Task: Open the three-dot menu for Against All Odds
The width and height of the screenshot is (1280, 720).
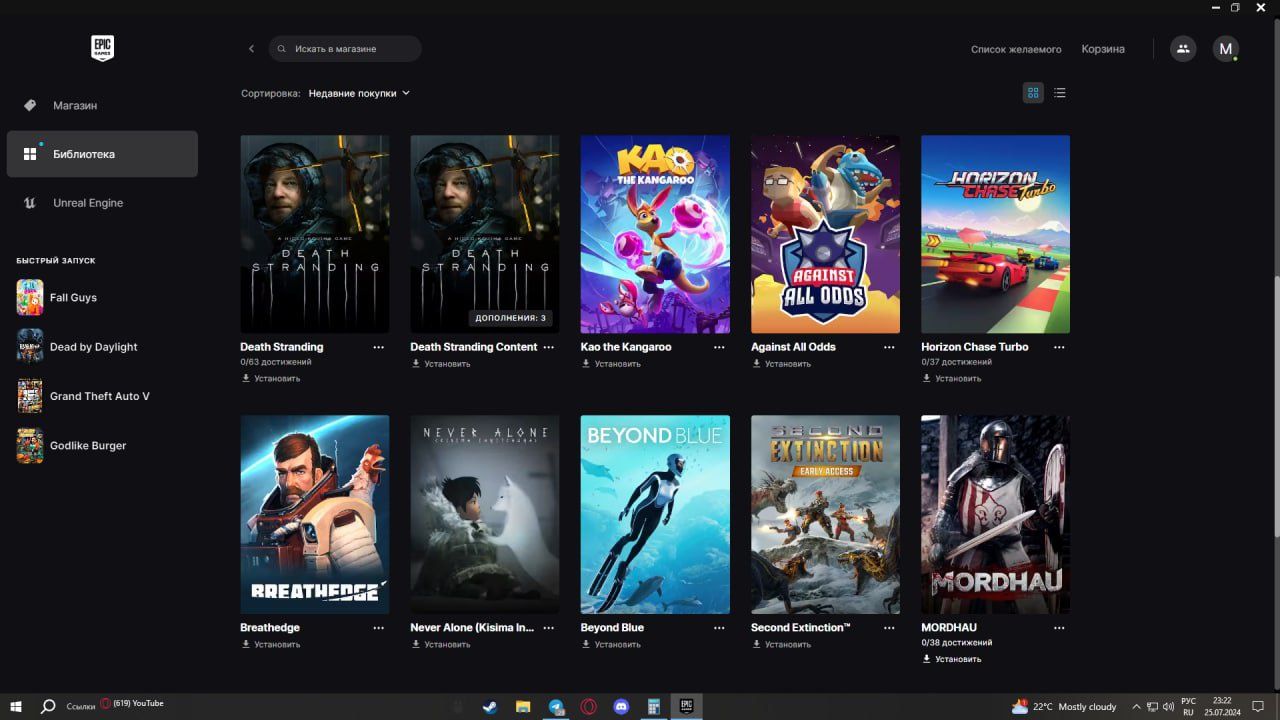Action: point(889,347)
